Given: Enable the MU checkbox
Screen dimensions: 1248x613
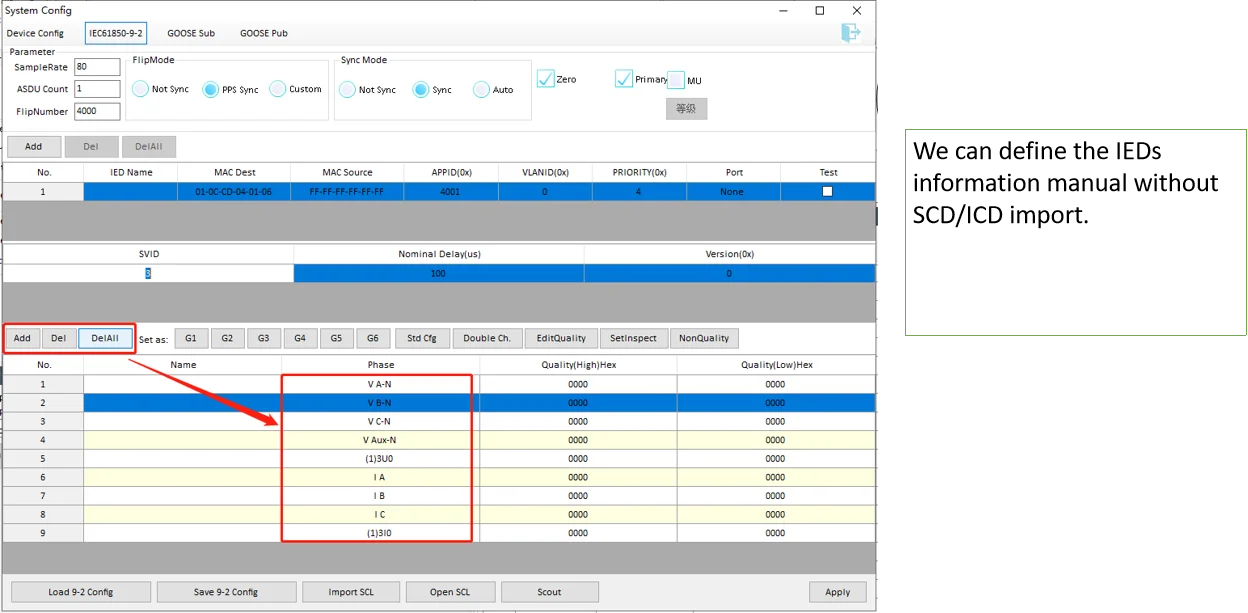Looking at the screenshot, I should tap(676, 80).
